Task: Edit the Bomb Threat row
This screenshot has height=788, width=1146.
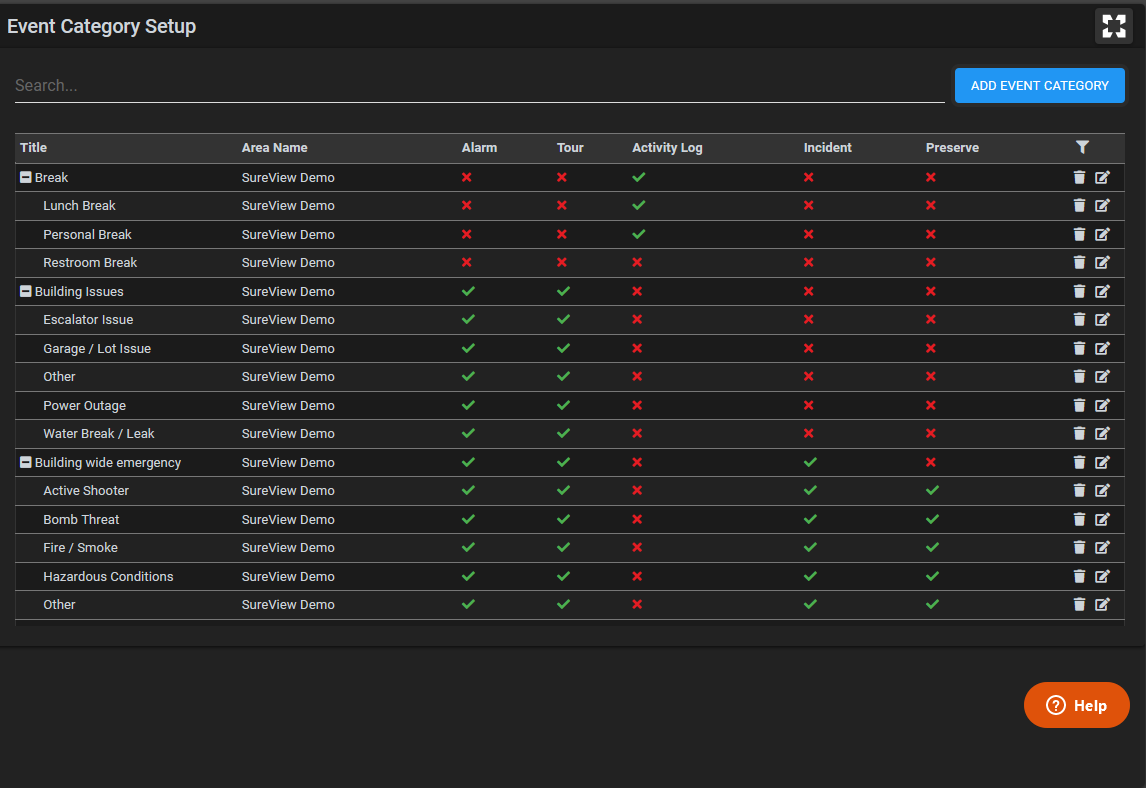Action: pyautogui.click(x=1102, y=519)
